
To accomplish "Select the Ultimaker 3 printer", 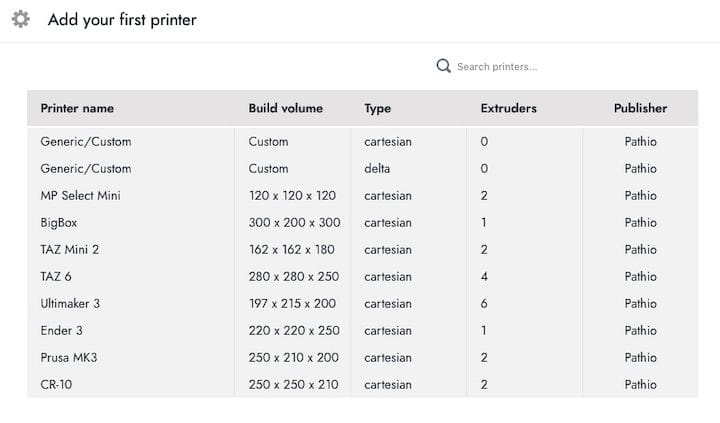I will pyautogui.click(x=69, y=304).
